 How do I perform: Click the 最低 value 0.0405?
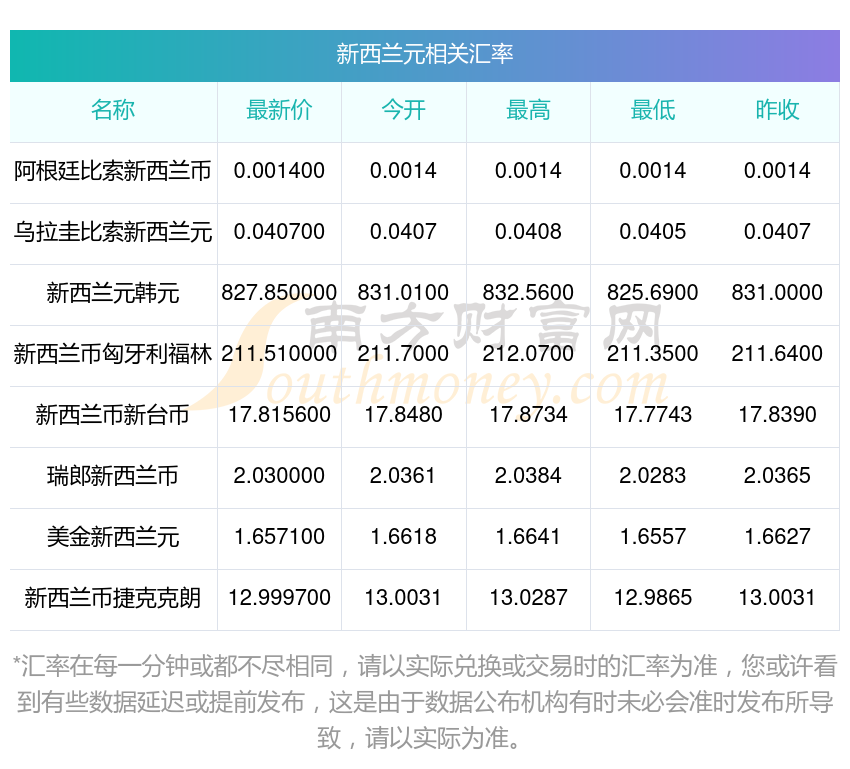tap(653, 232)
